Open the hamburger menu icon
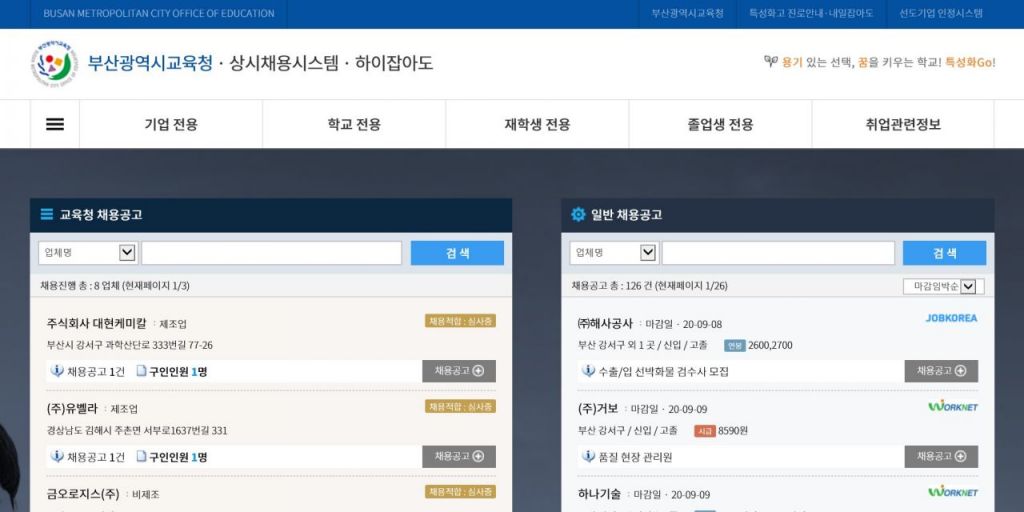 click(55, 125)
